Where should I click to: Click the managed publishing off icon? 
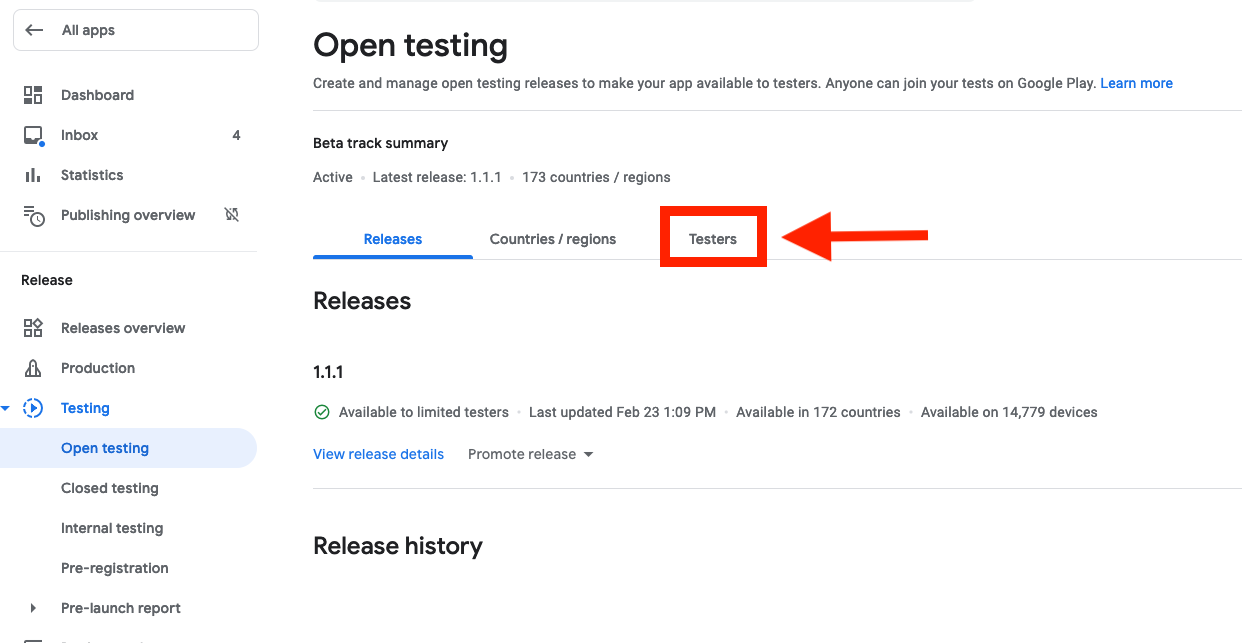232,215
